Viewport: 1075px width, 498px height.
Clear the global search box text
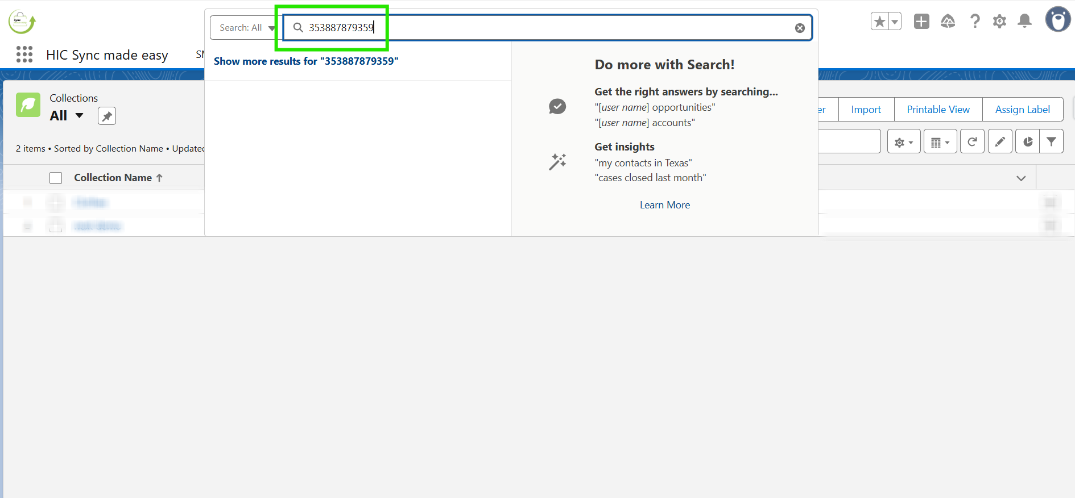click(800, 28)
